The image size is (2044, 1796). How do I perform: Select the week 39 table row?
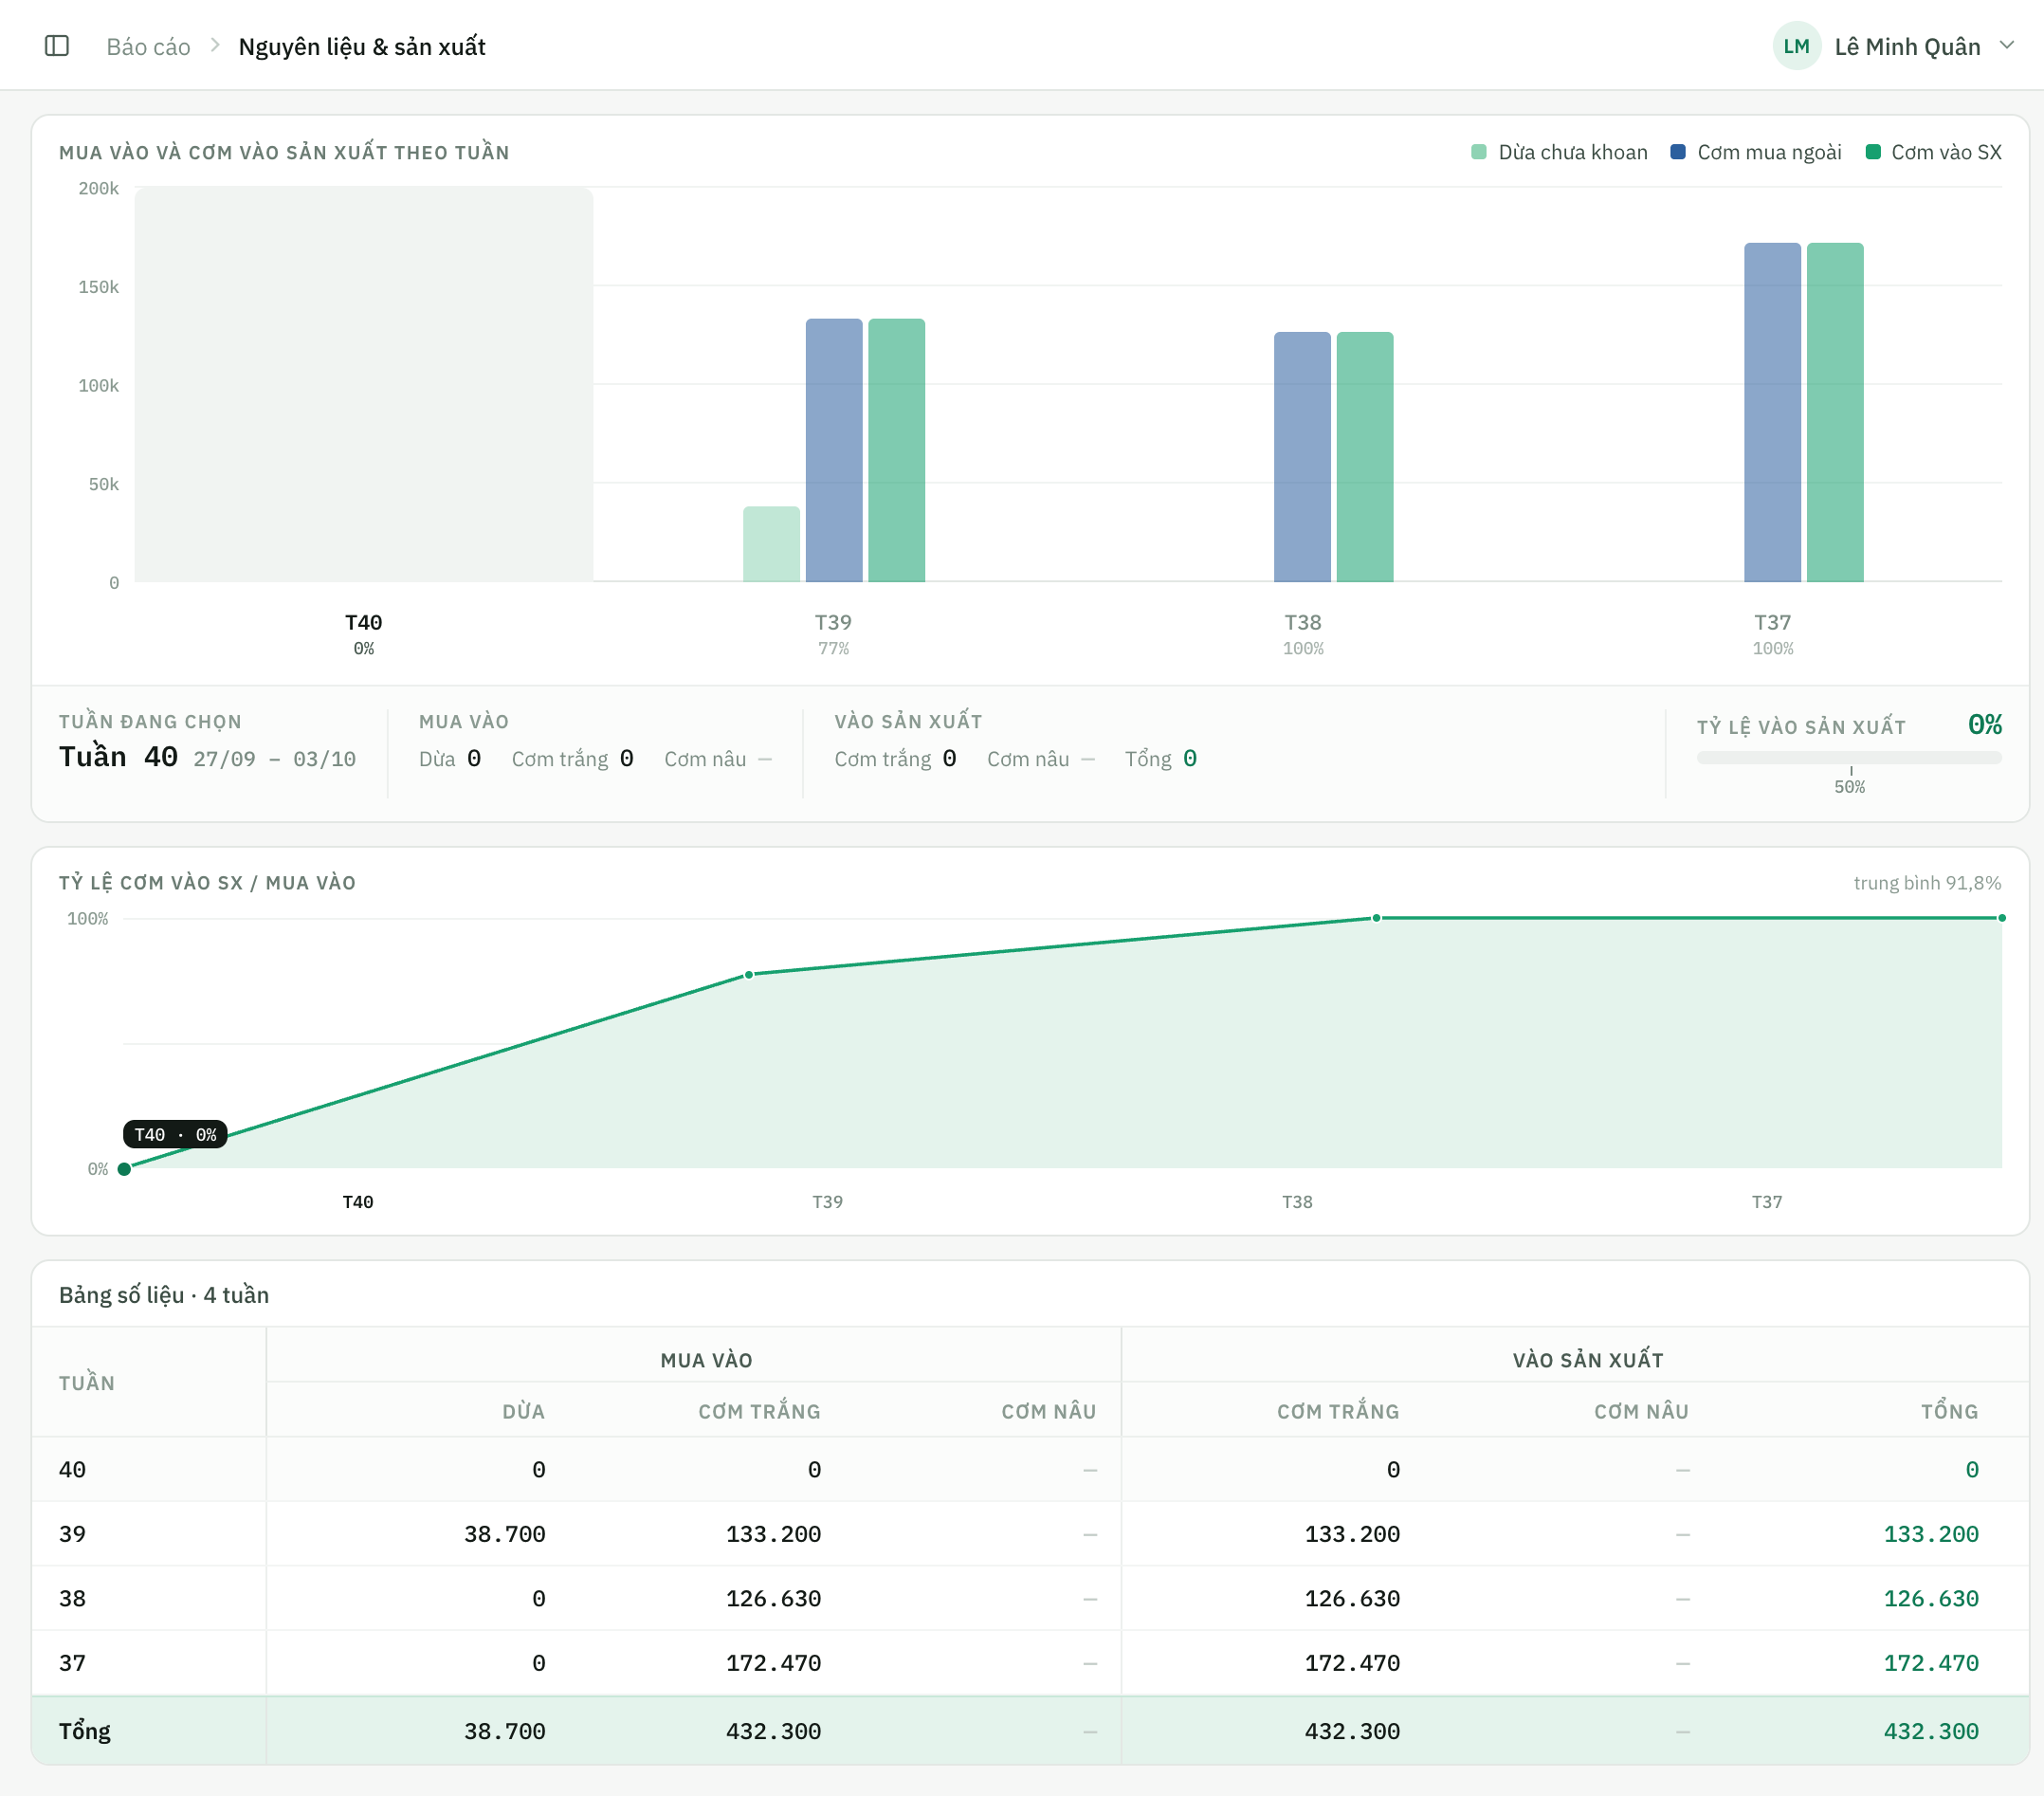tap(1030, 1534)
